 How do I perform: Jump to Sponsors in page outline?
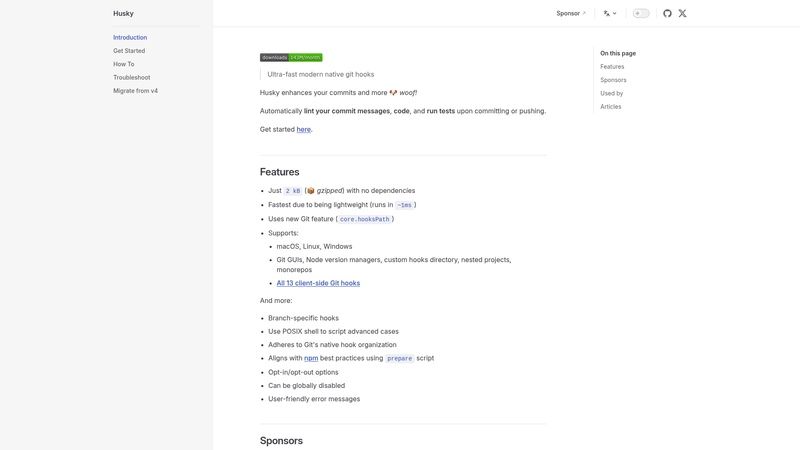(613, 80)
